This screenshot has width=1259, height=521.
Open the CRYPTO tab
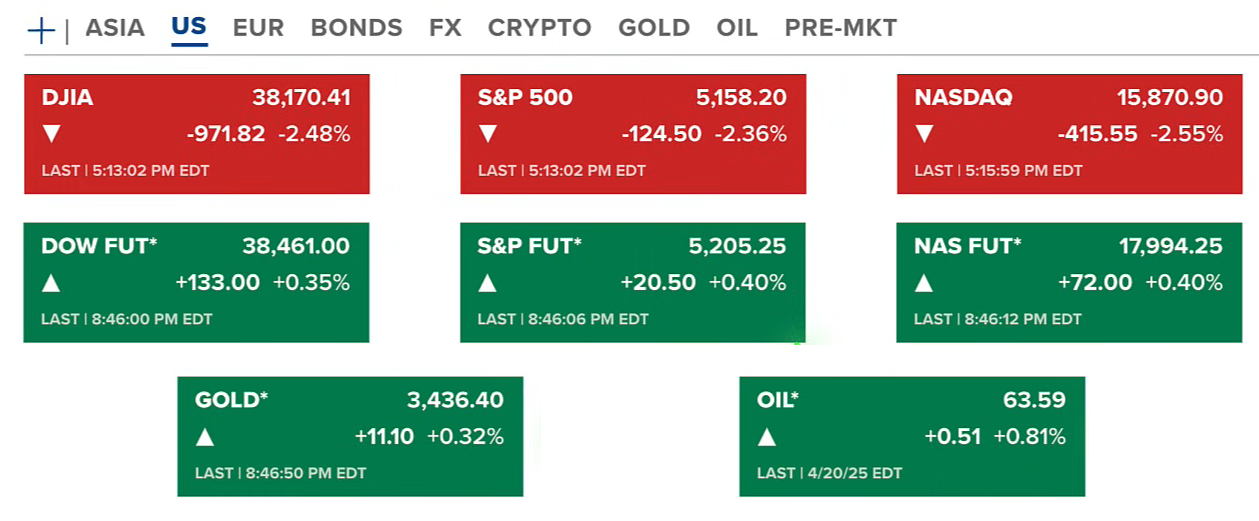539,28
